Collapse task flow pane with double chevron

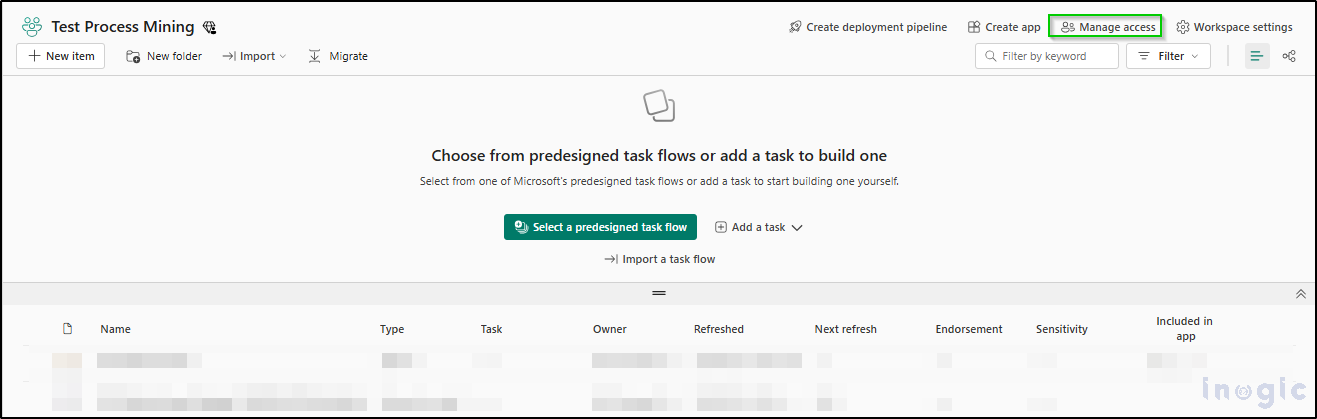pyautogui.click(x=1301, y=294)
